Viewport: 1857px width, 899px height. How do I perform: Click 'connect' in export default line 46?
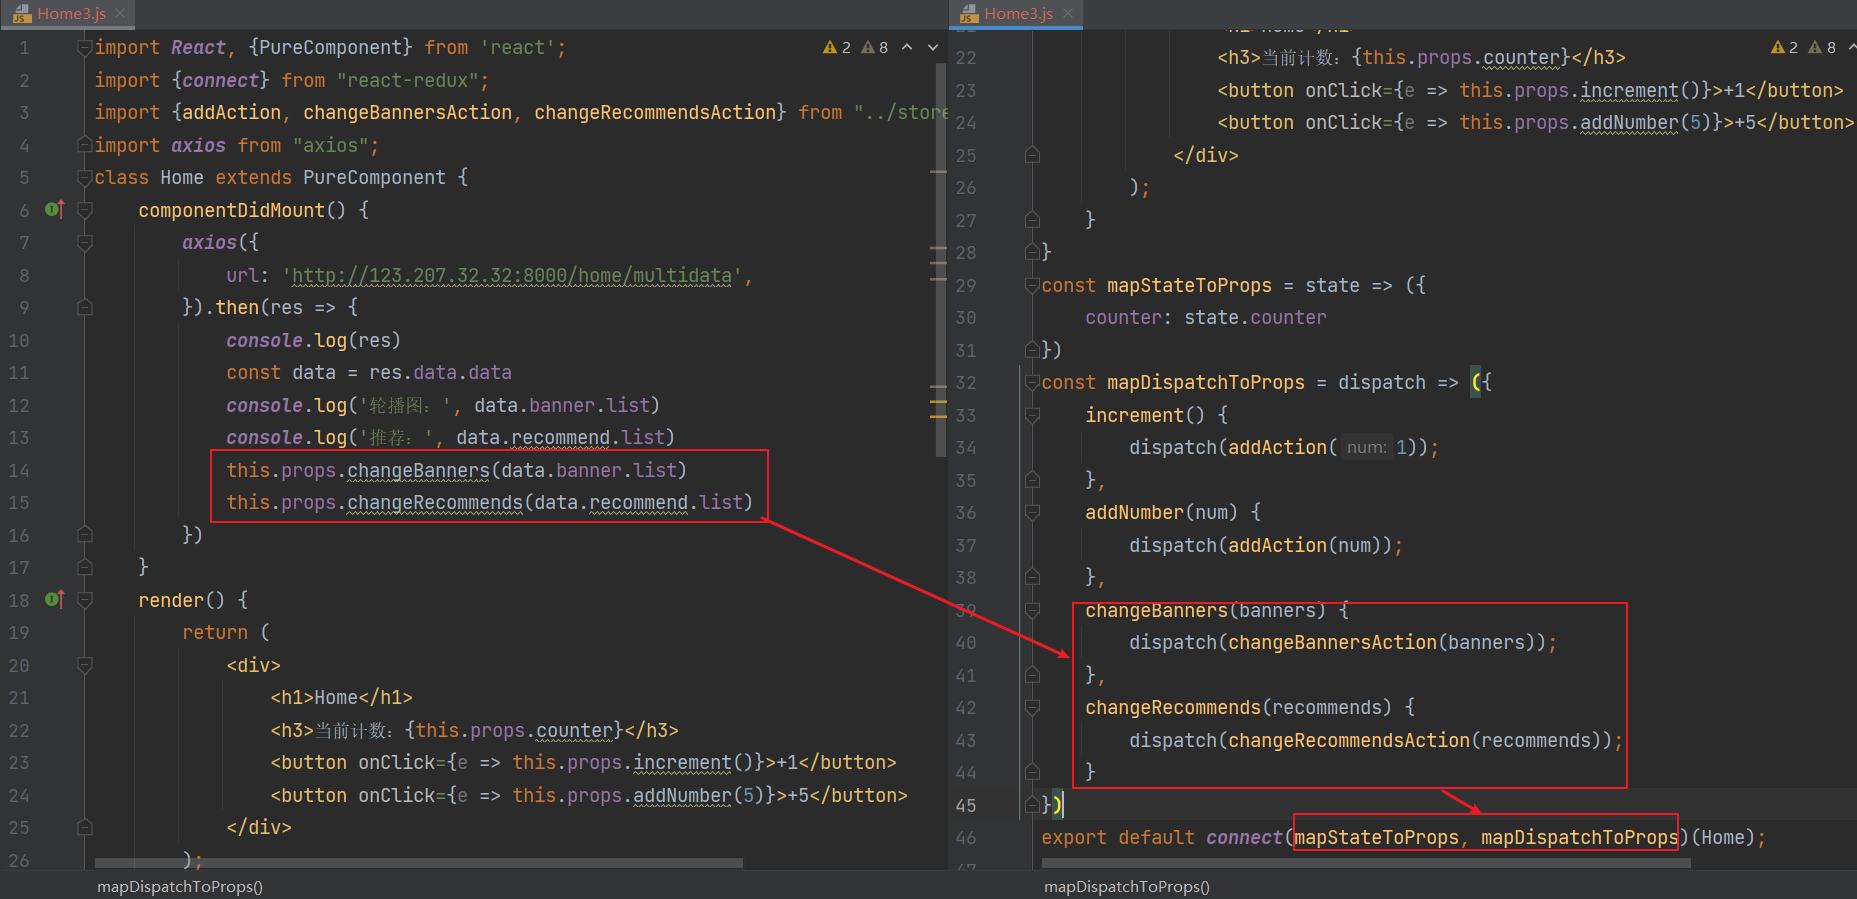coord(1244,837)
